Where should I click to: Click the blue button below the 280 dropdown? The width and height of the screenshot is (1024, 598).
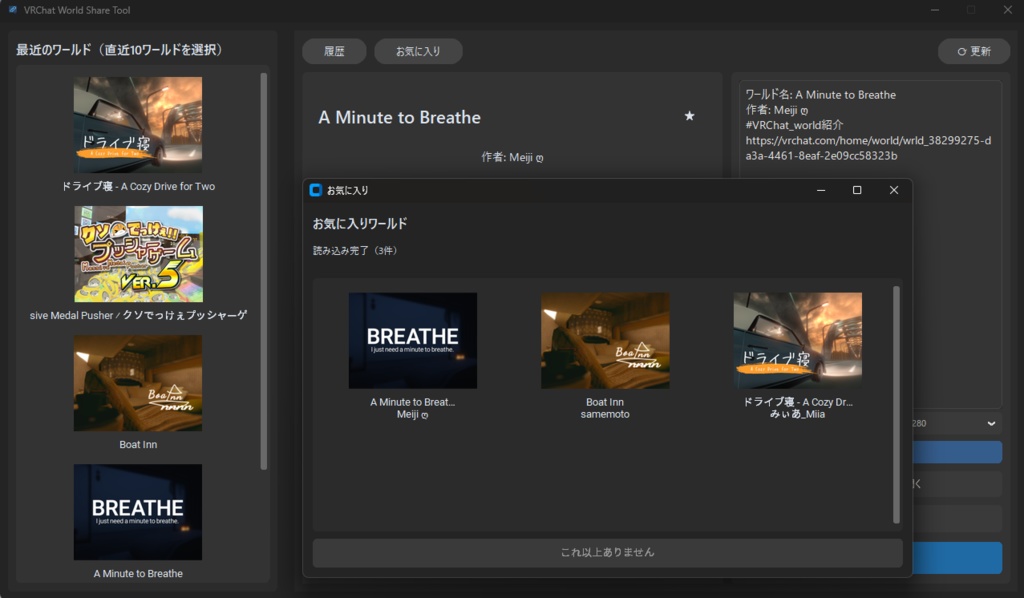[957, 452]
